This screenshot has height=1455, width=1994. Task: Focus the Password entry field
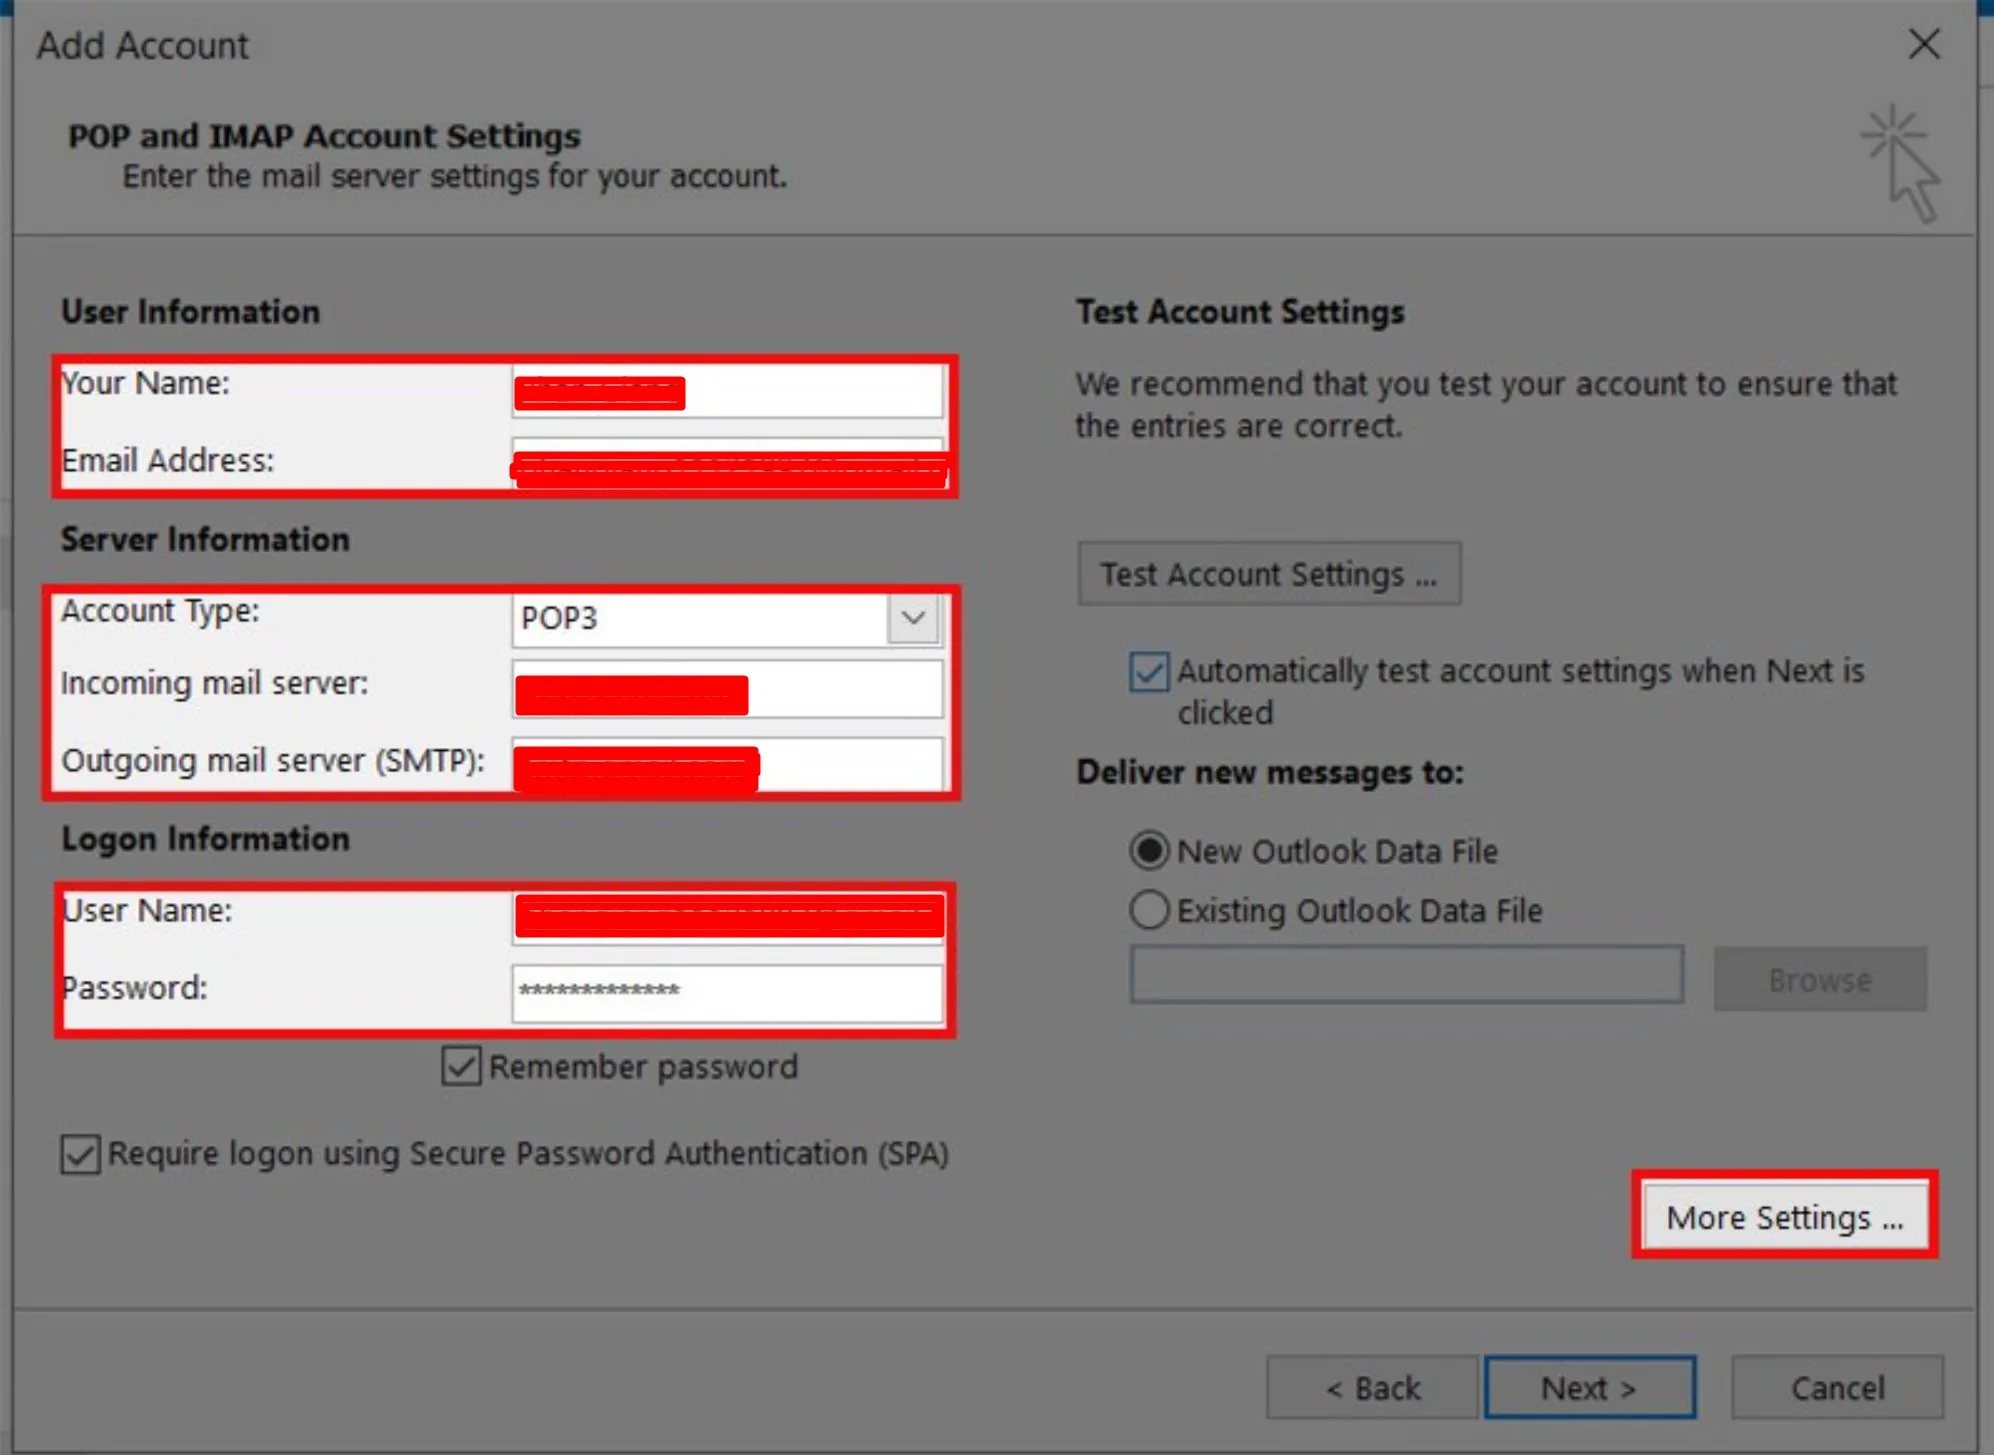[727, 991]
